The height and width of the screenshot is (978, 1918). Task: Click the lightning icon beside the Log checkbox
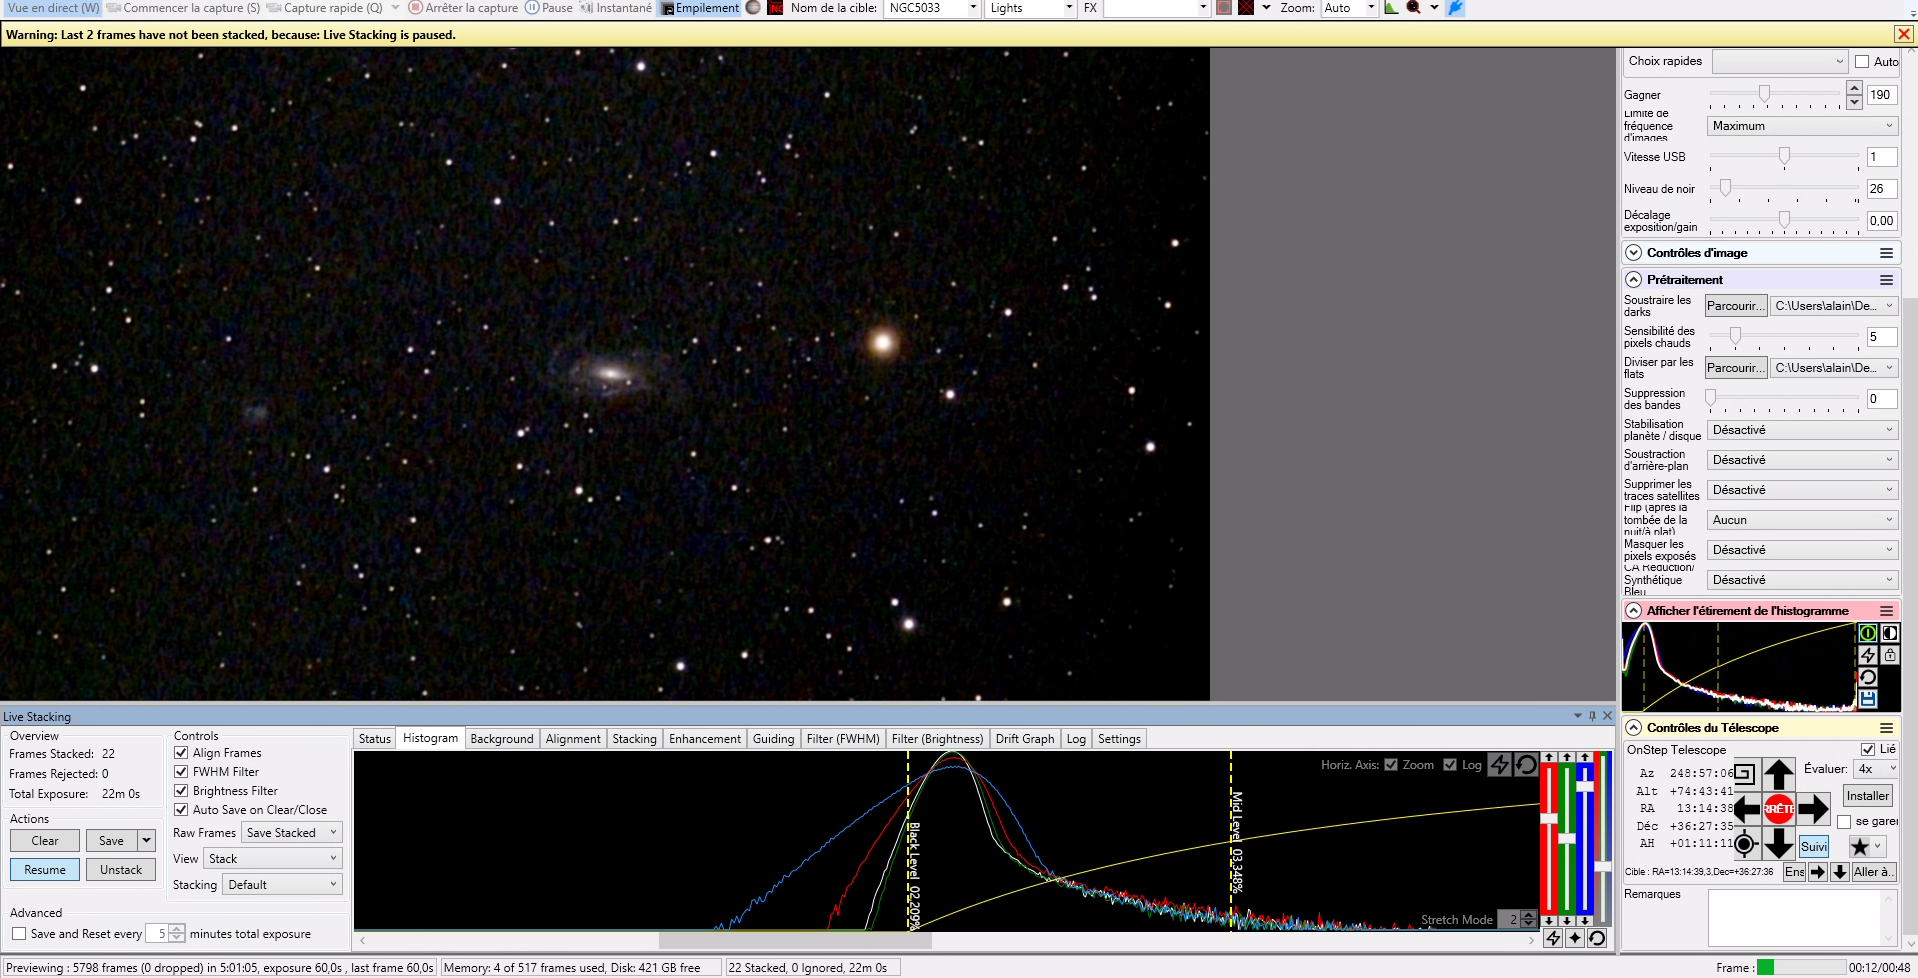pyautogui.click(x=1499, y=765)
